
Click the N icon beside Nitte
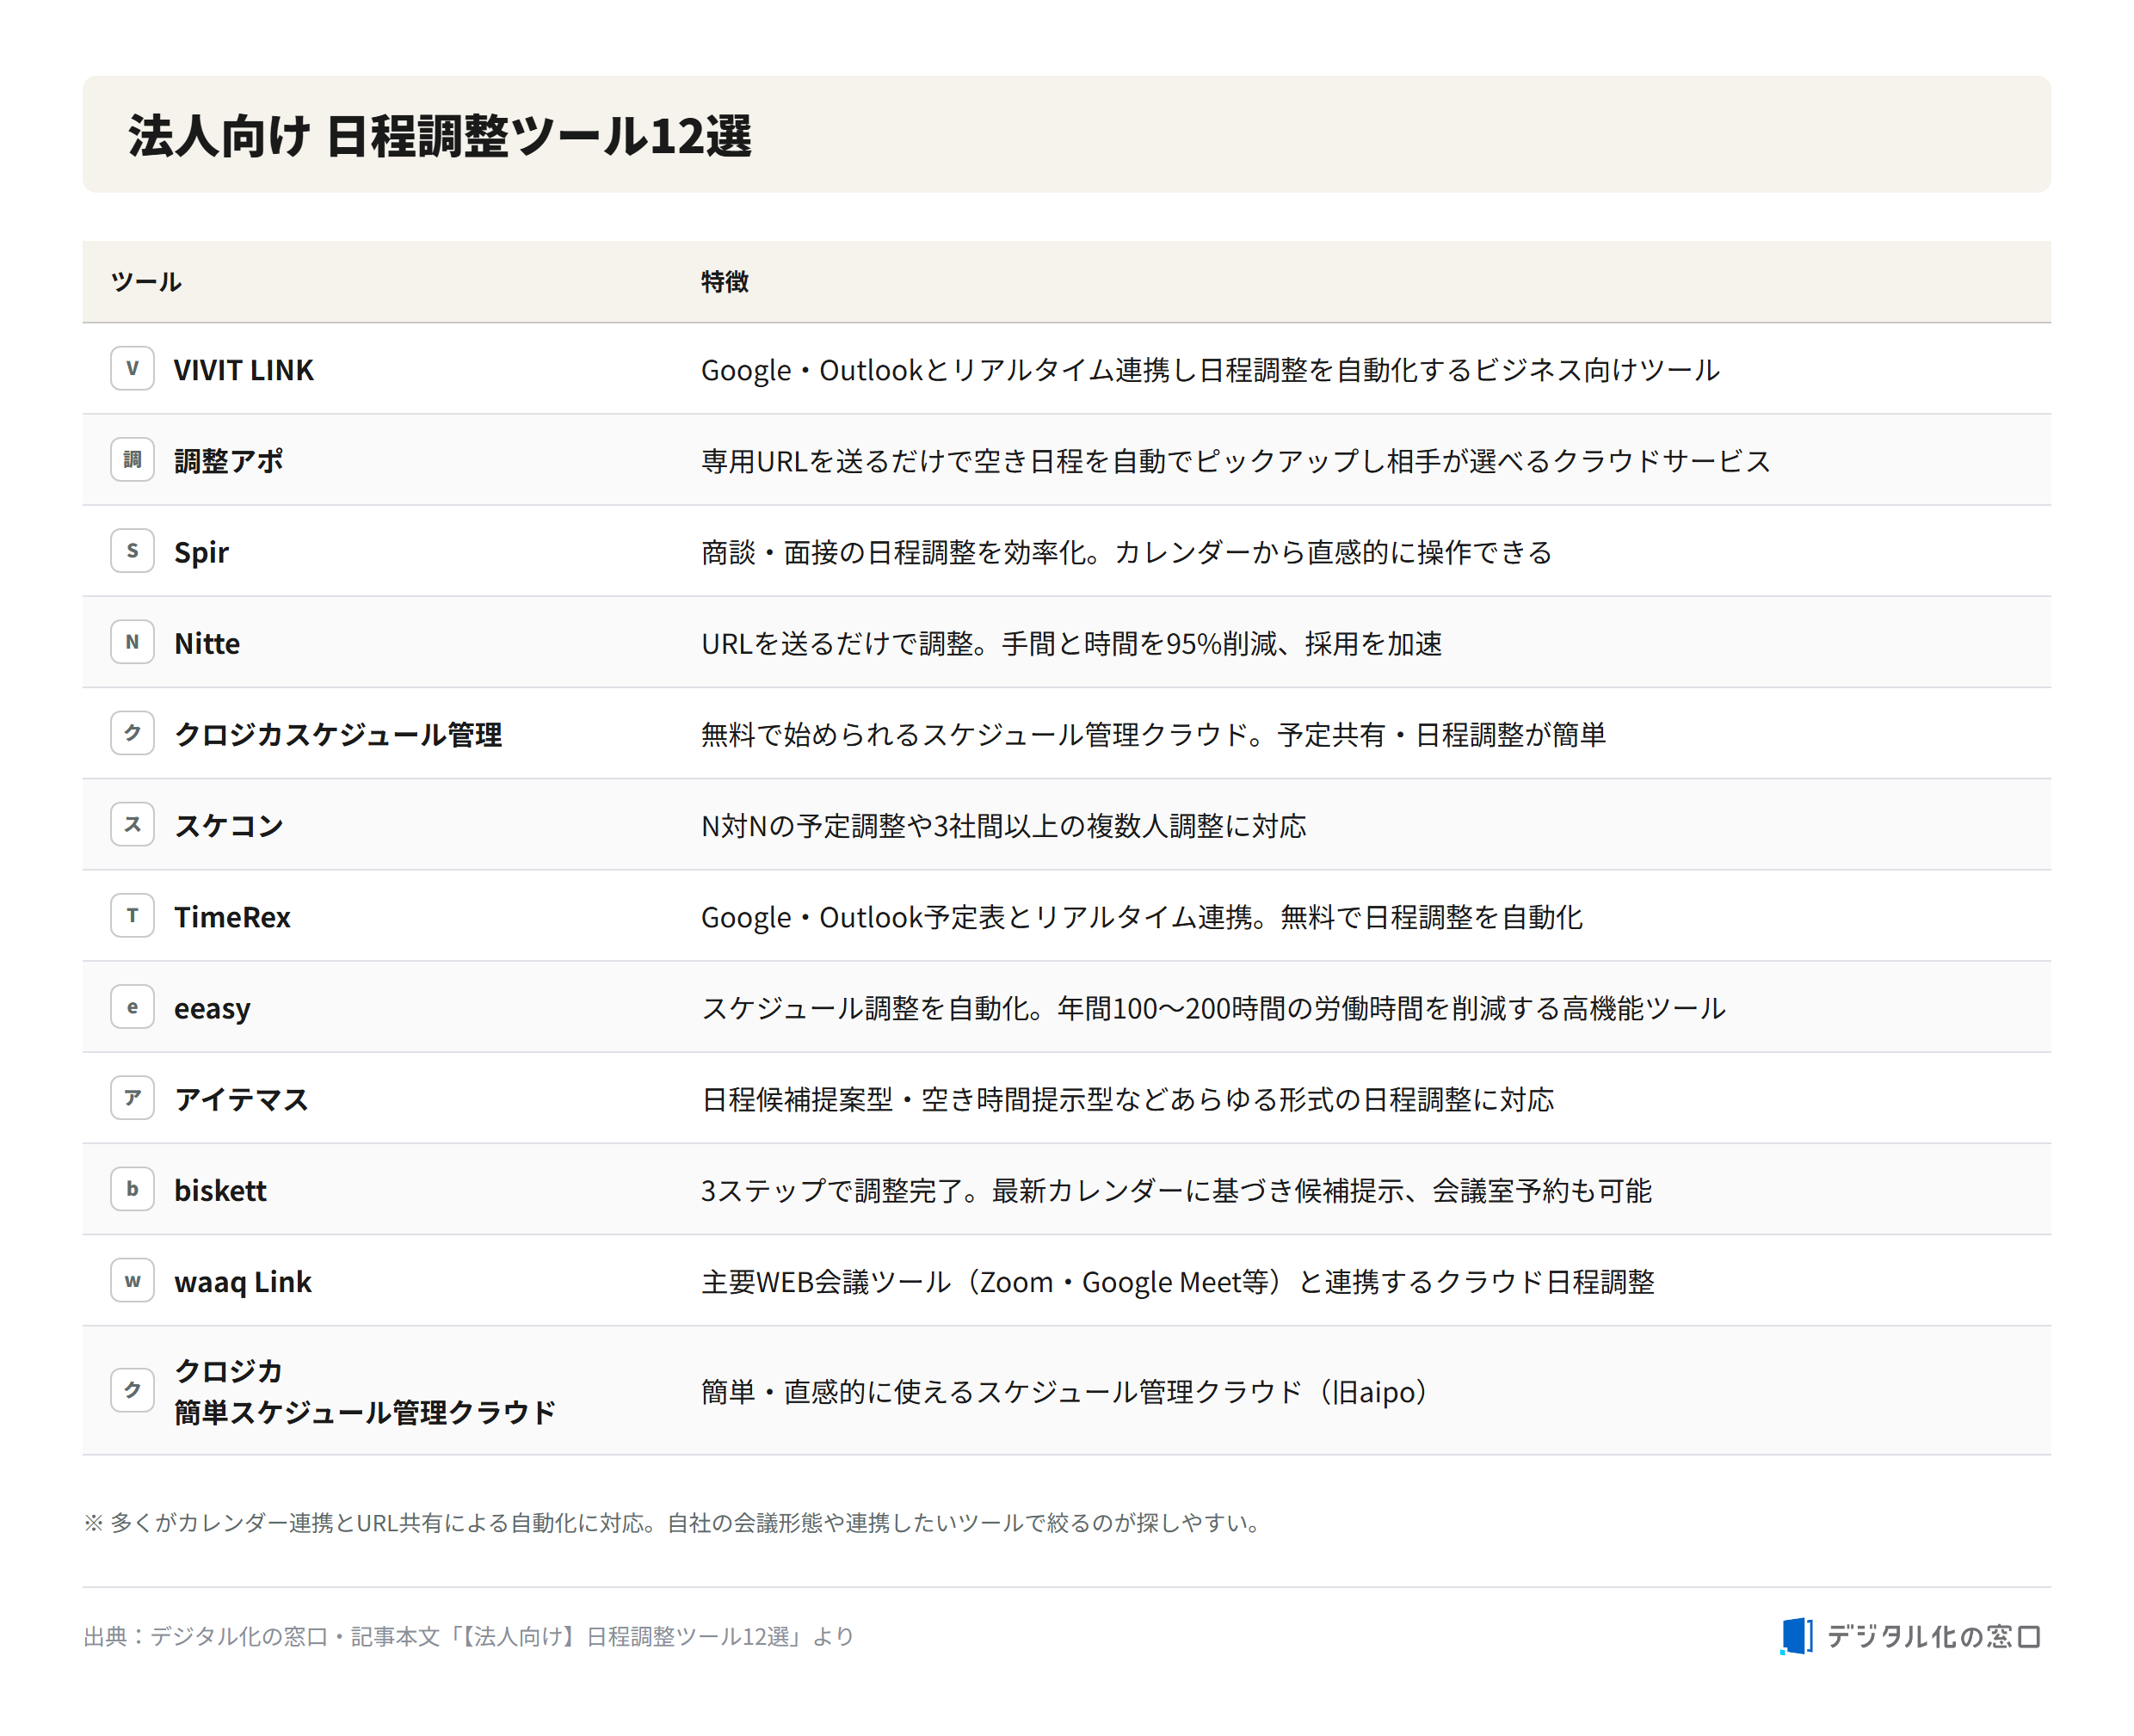(x=132, y=642)
